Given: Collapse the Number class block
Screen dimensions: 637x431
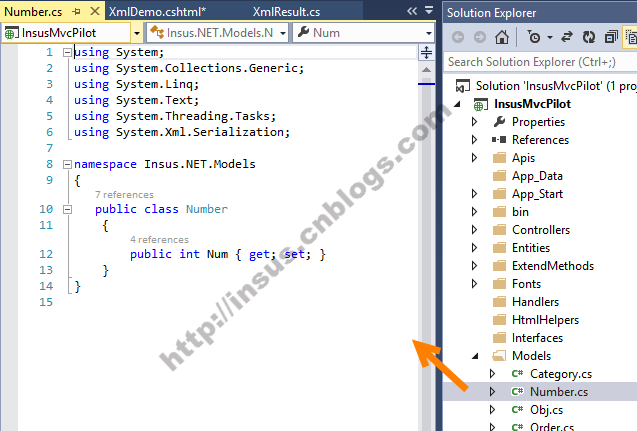Looking at the screenshot, I should pyautogui.click(x=67, y=210).
